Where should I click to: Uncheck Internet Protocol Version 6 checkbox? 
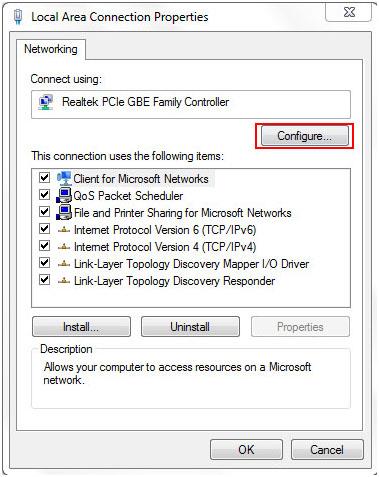pos(44,229)
